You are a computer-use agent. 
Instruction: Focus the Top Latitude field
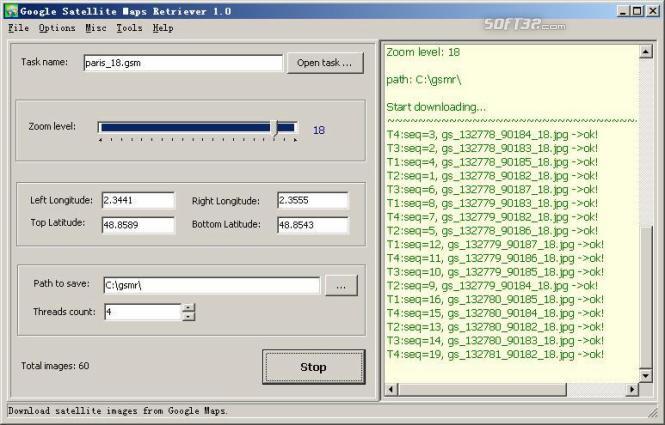[138, 225]
